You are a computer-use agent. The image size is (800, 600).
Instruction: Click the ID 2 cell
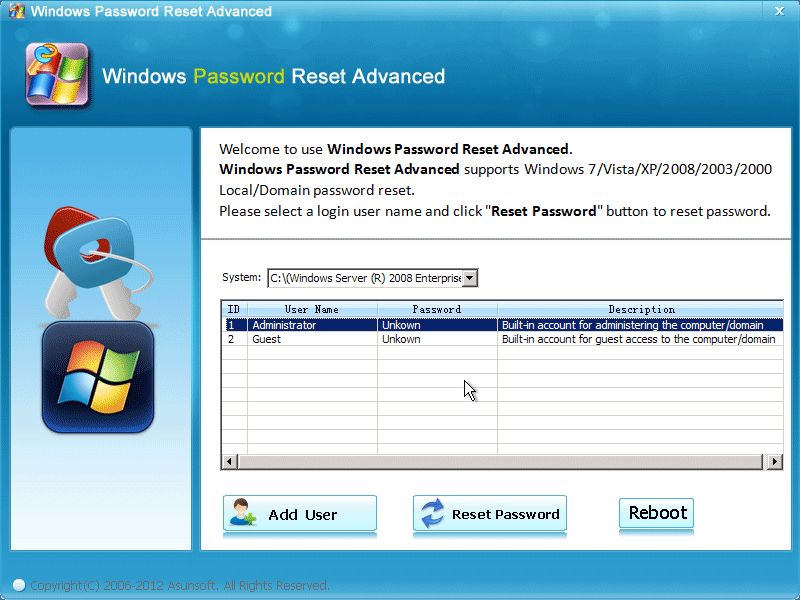pyautogui.click(x=235, y=339)
